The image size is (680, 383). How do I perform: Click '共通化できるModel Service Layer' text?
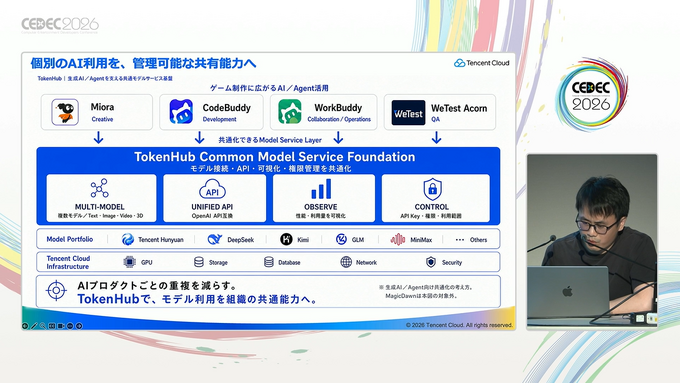click(x=270, y=140)
